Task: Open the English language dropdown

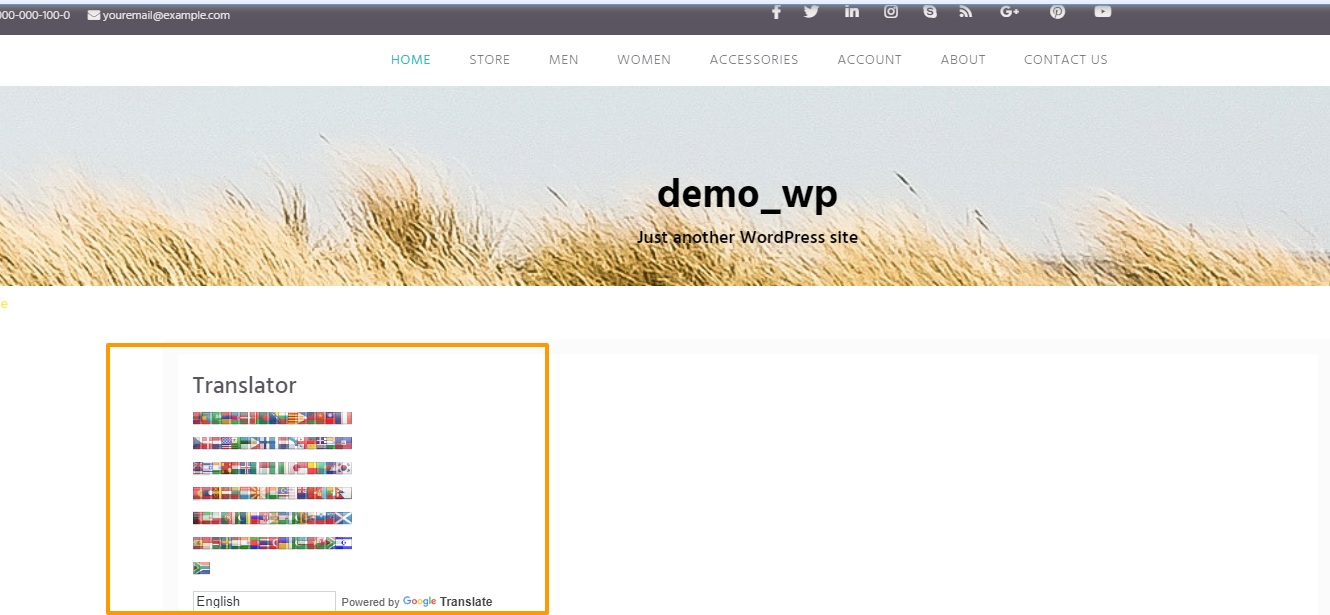Action: 264,601
